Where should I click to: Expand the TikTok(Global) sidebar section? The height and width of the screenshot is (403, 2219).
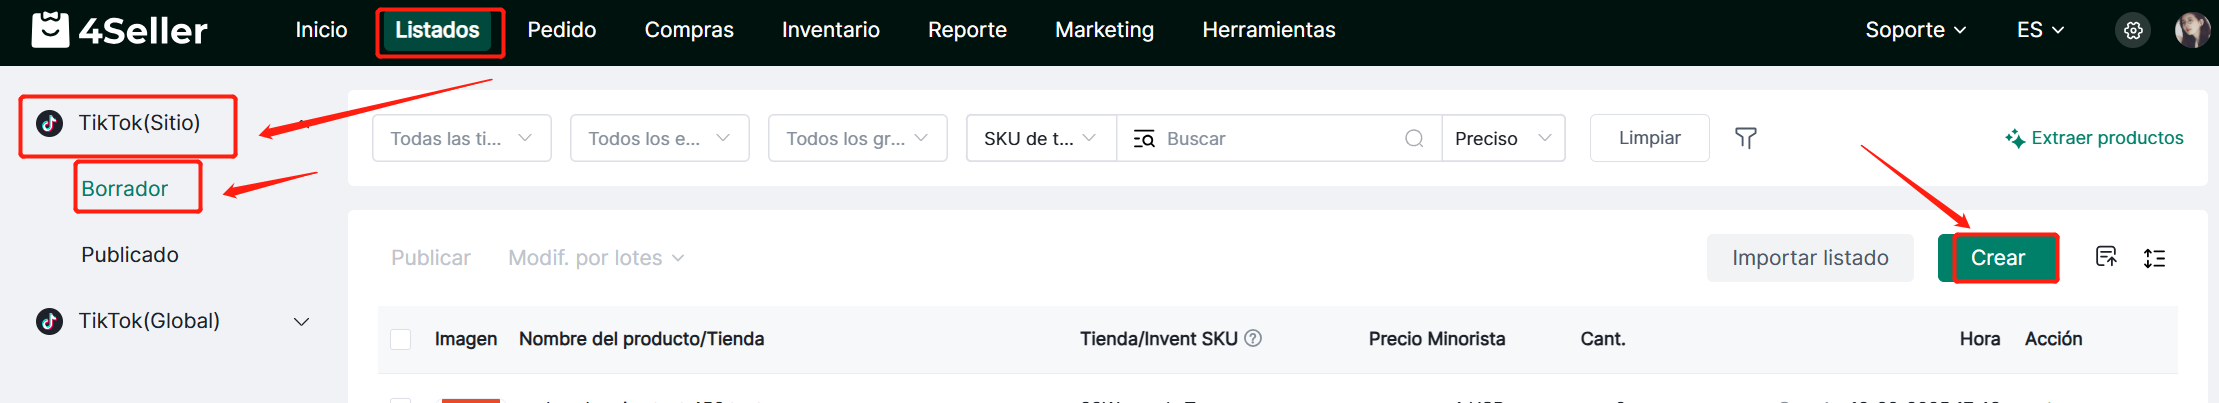[301, 321]
